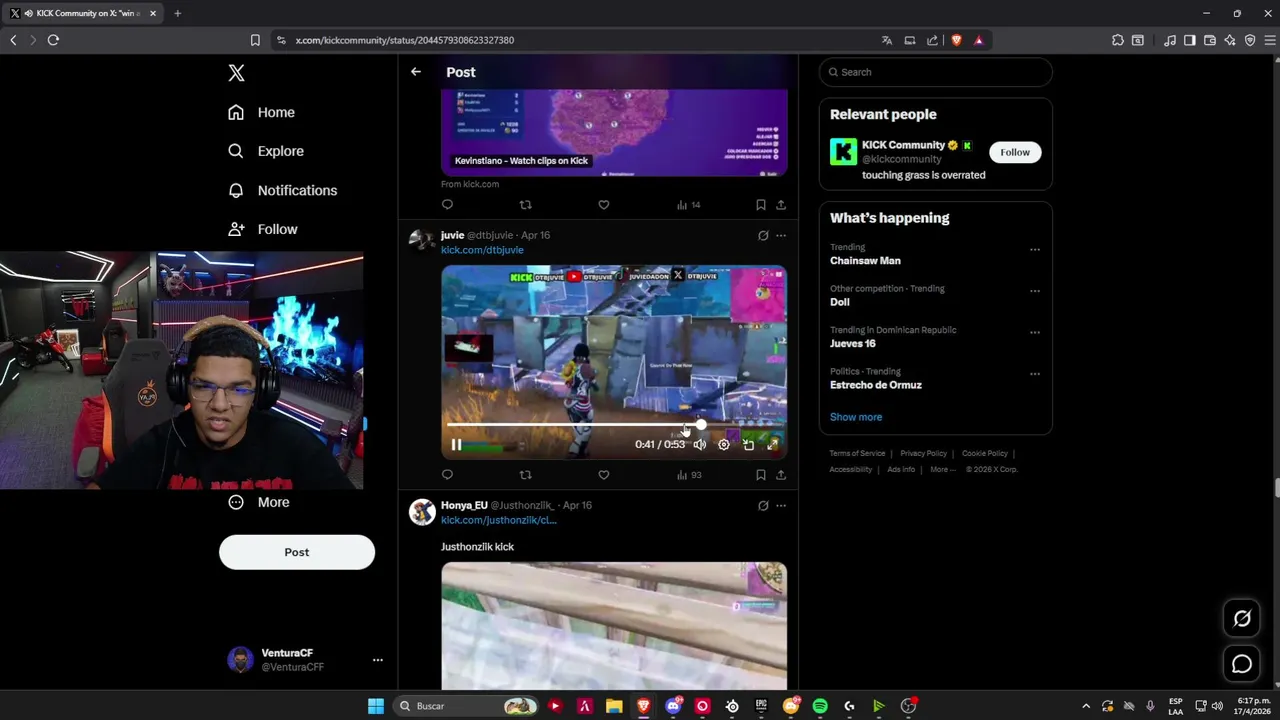Mute the video volume
This screenshot has width=1280, height=720.
[700, 445]
